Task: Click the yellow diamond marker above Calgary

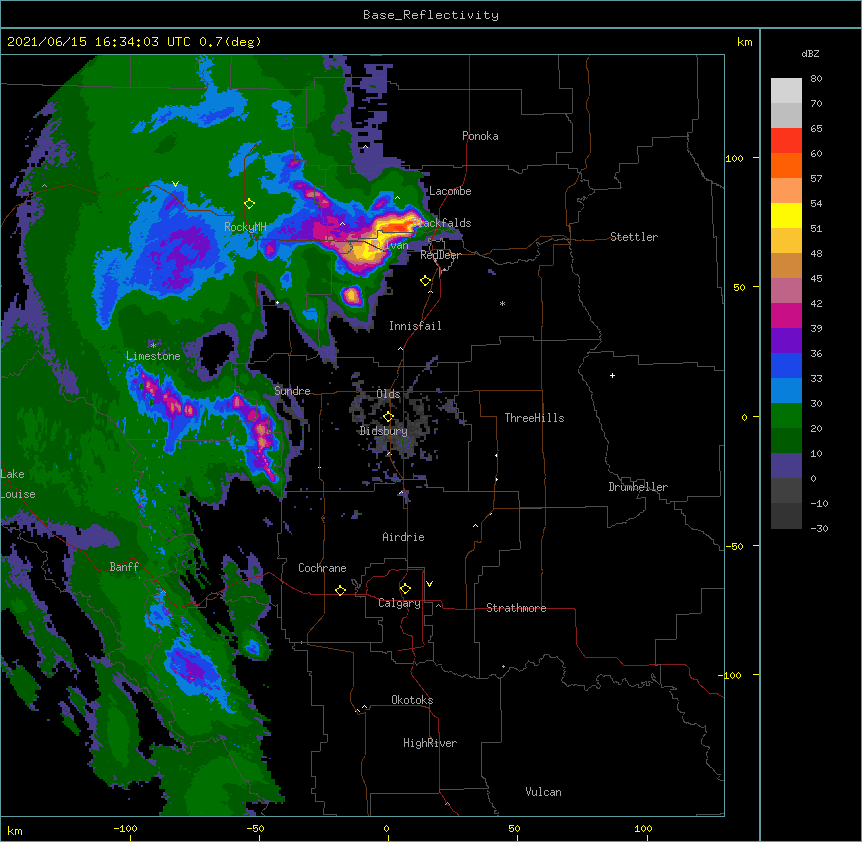Action: pos(405,589)
